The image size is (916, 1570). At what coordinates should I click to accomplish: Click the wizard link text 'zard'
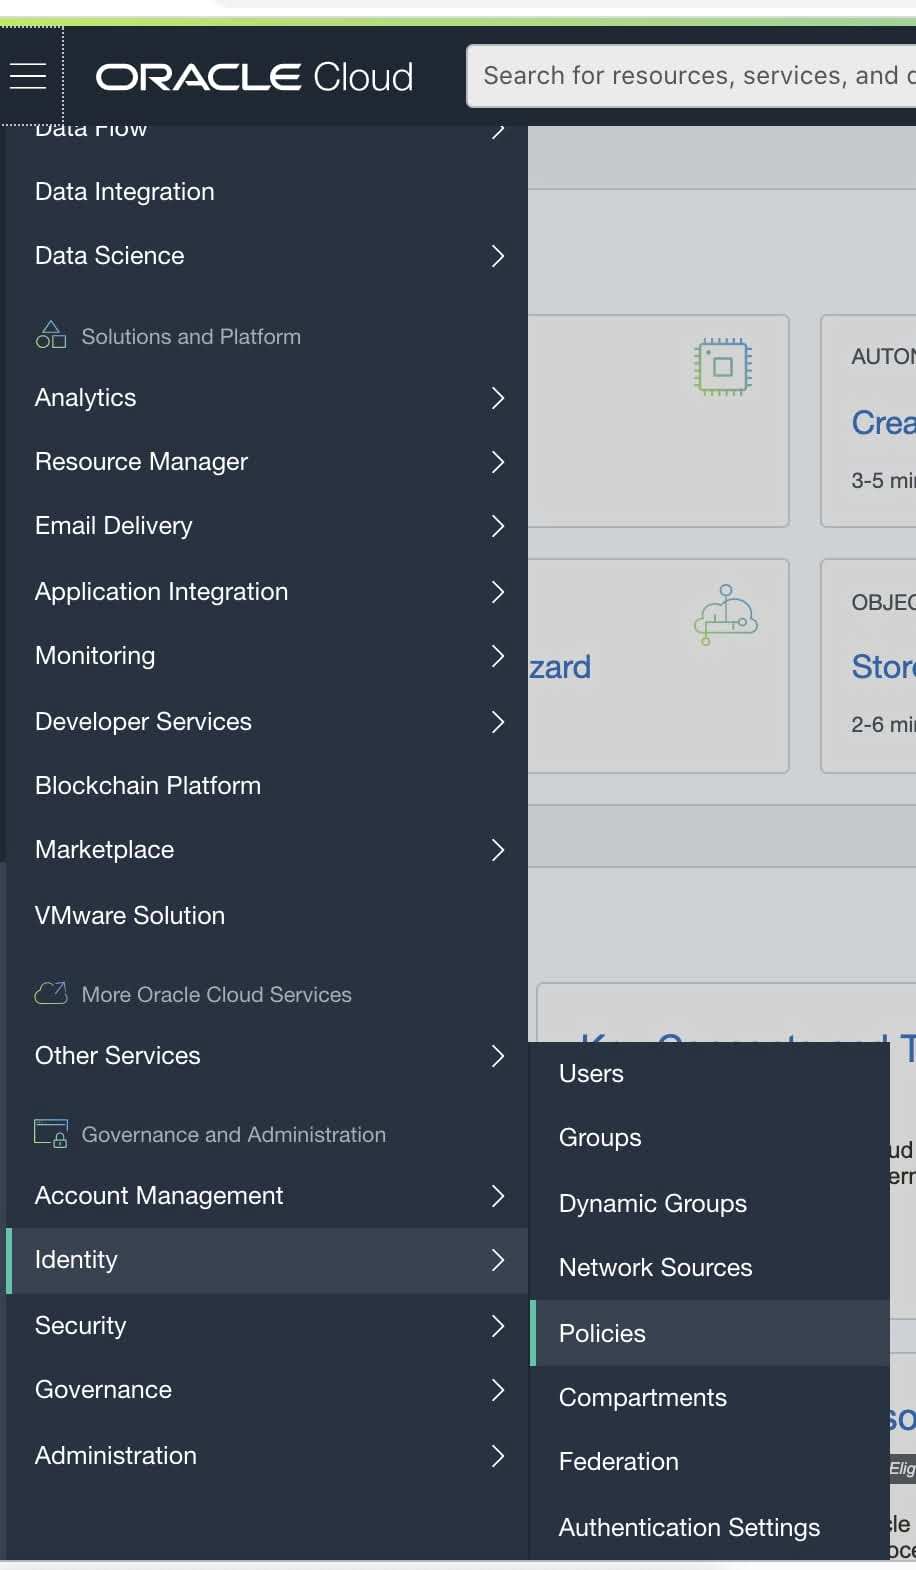click(560, 667)
